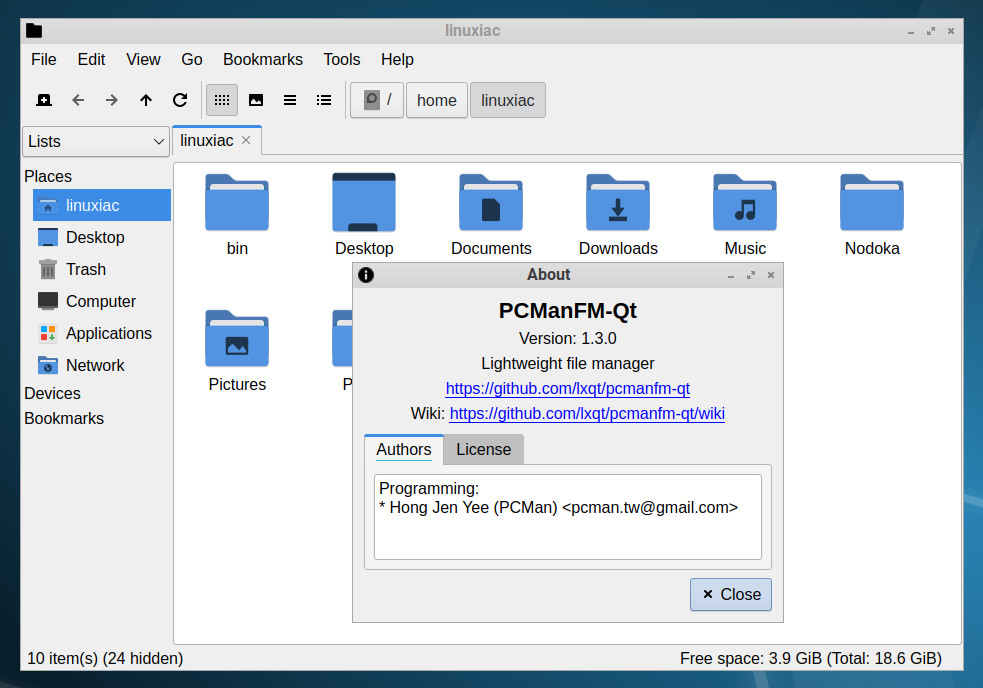The width and height of the screenshot is (983, 688).
Task: Select the Downloads folder icon
Action: pos(618,203)
